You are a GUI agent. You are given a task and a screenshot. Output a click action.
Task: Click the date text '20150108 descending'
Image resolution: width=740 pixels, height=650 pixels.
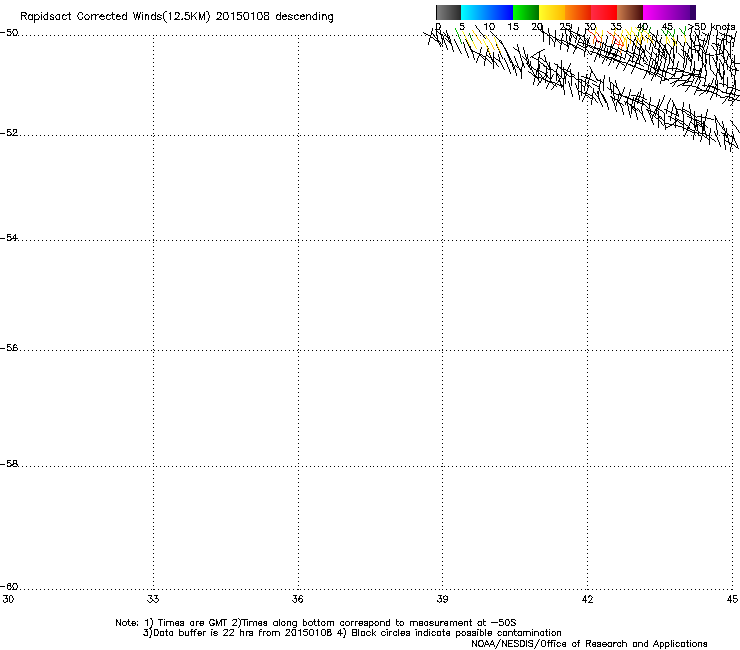275,17
